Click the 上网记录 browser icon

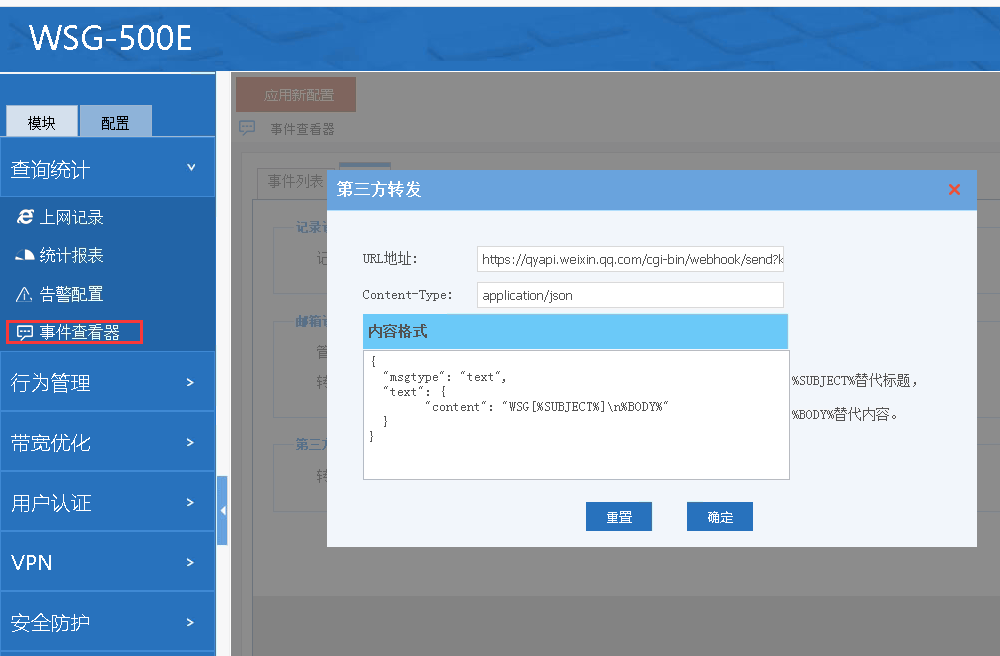pyautogui.click(x=25, y=217)
